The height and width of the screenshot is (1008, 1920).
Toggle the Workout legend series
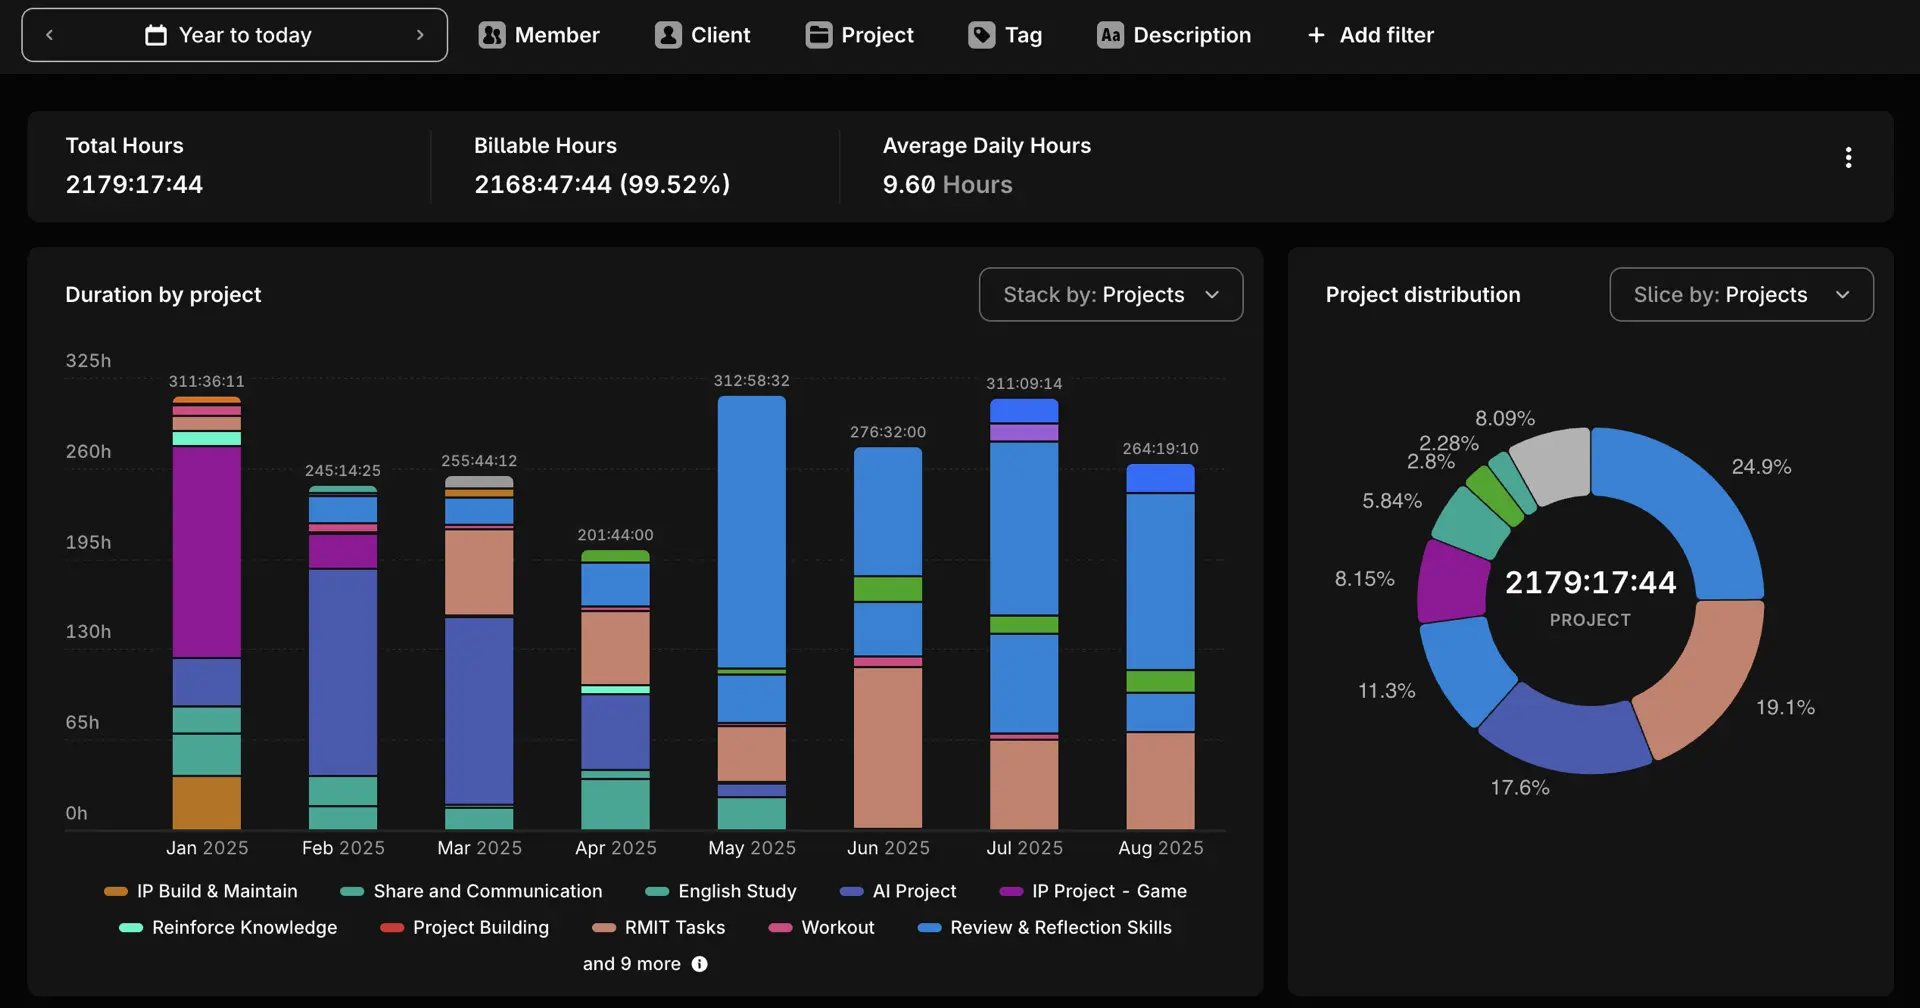821,928
